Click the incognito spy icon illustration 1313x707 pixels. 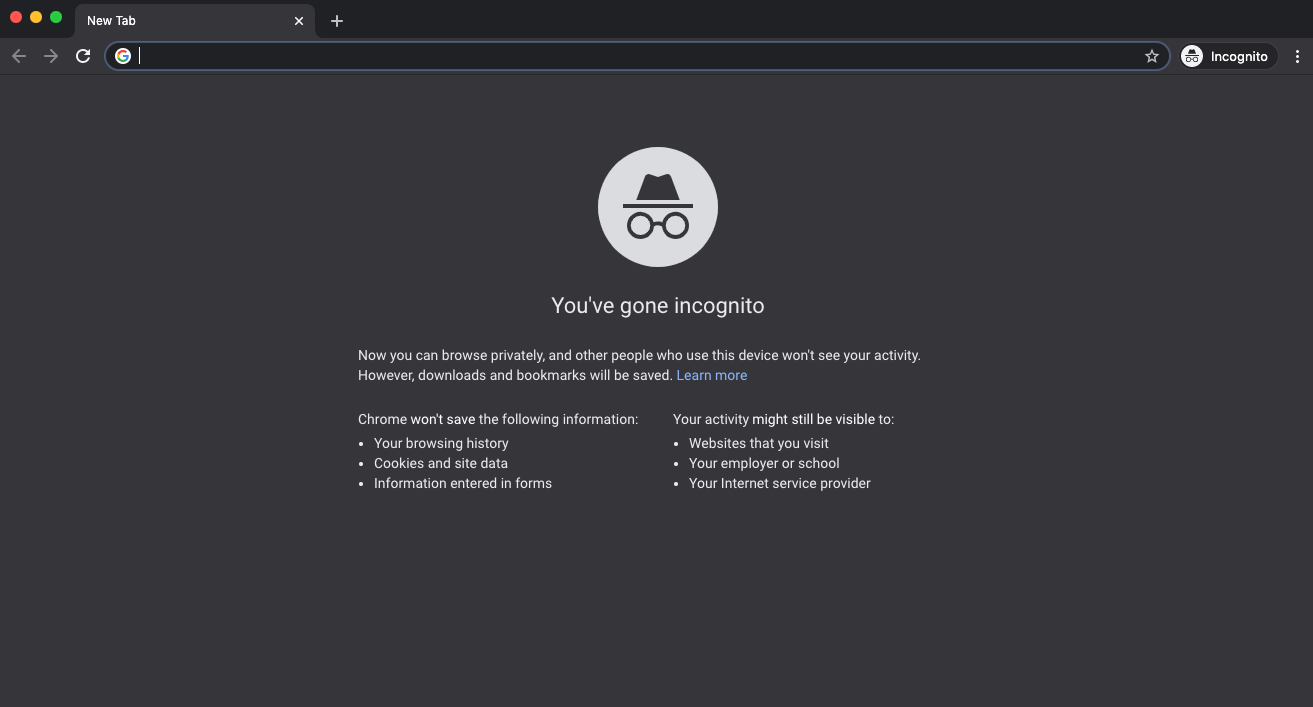[657, 206]
